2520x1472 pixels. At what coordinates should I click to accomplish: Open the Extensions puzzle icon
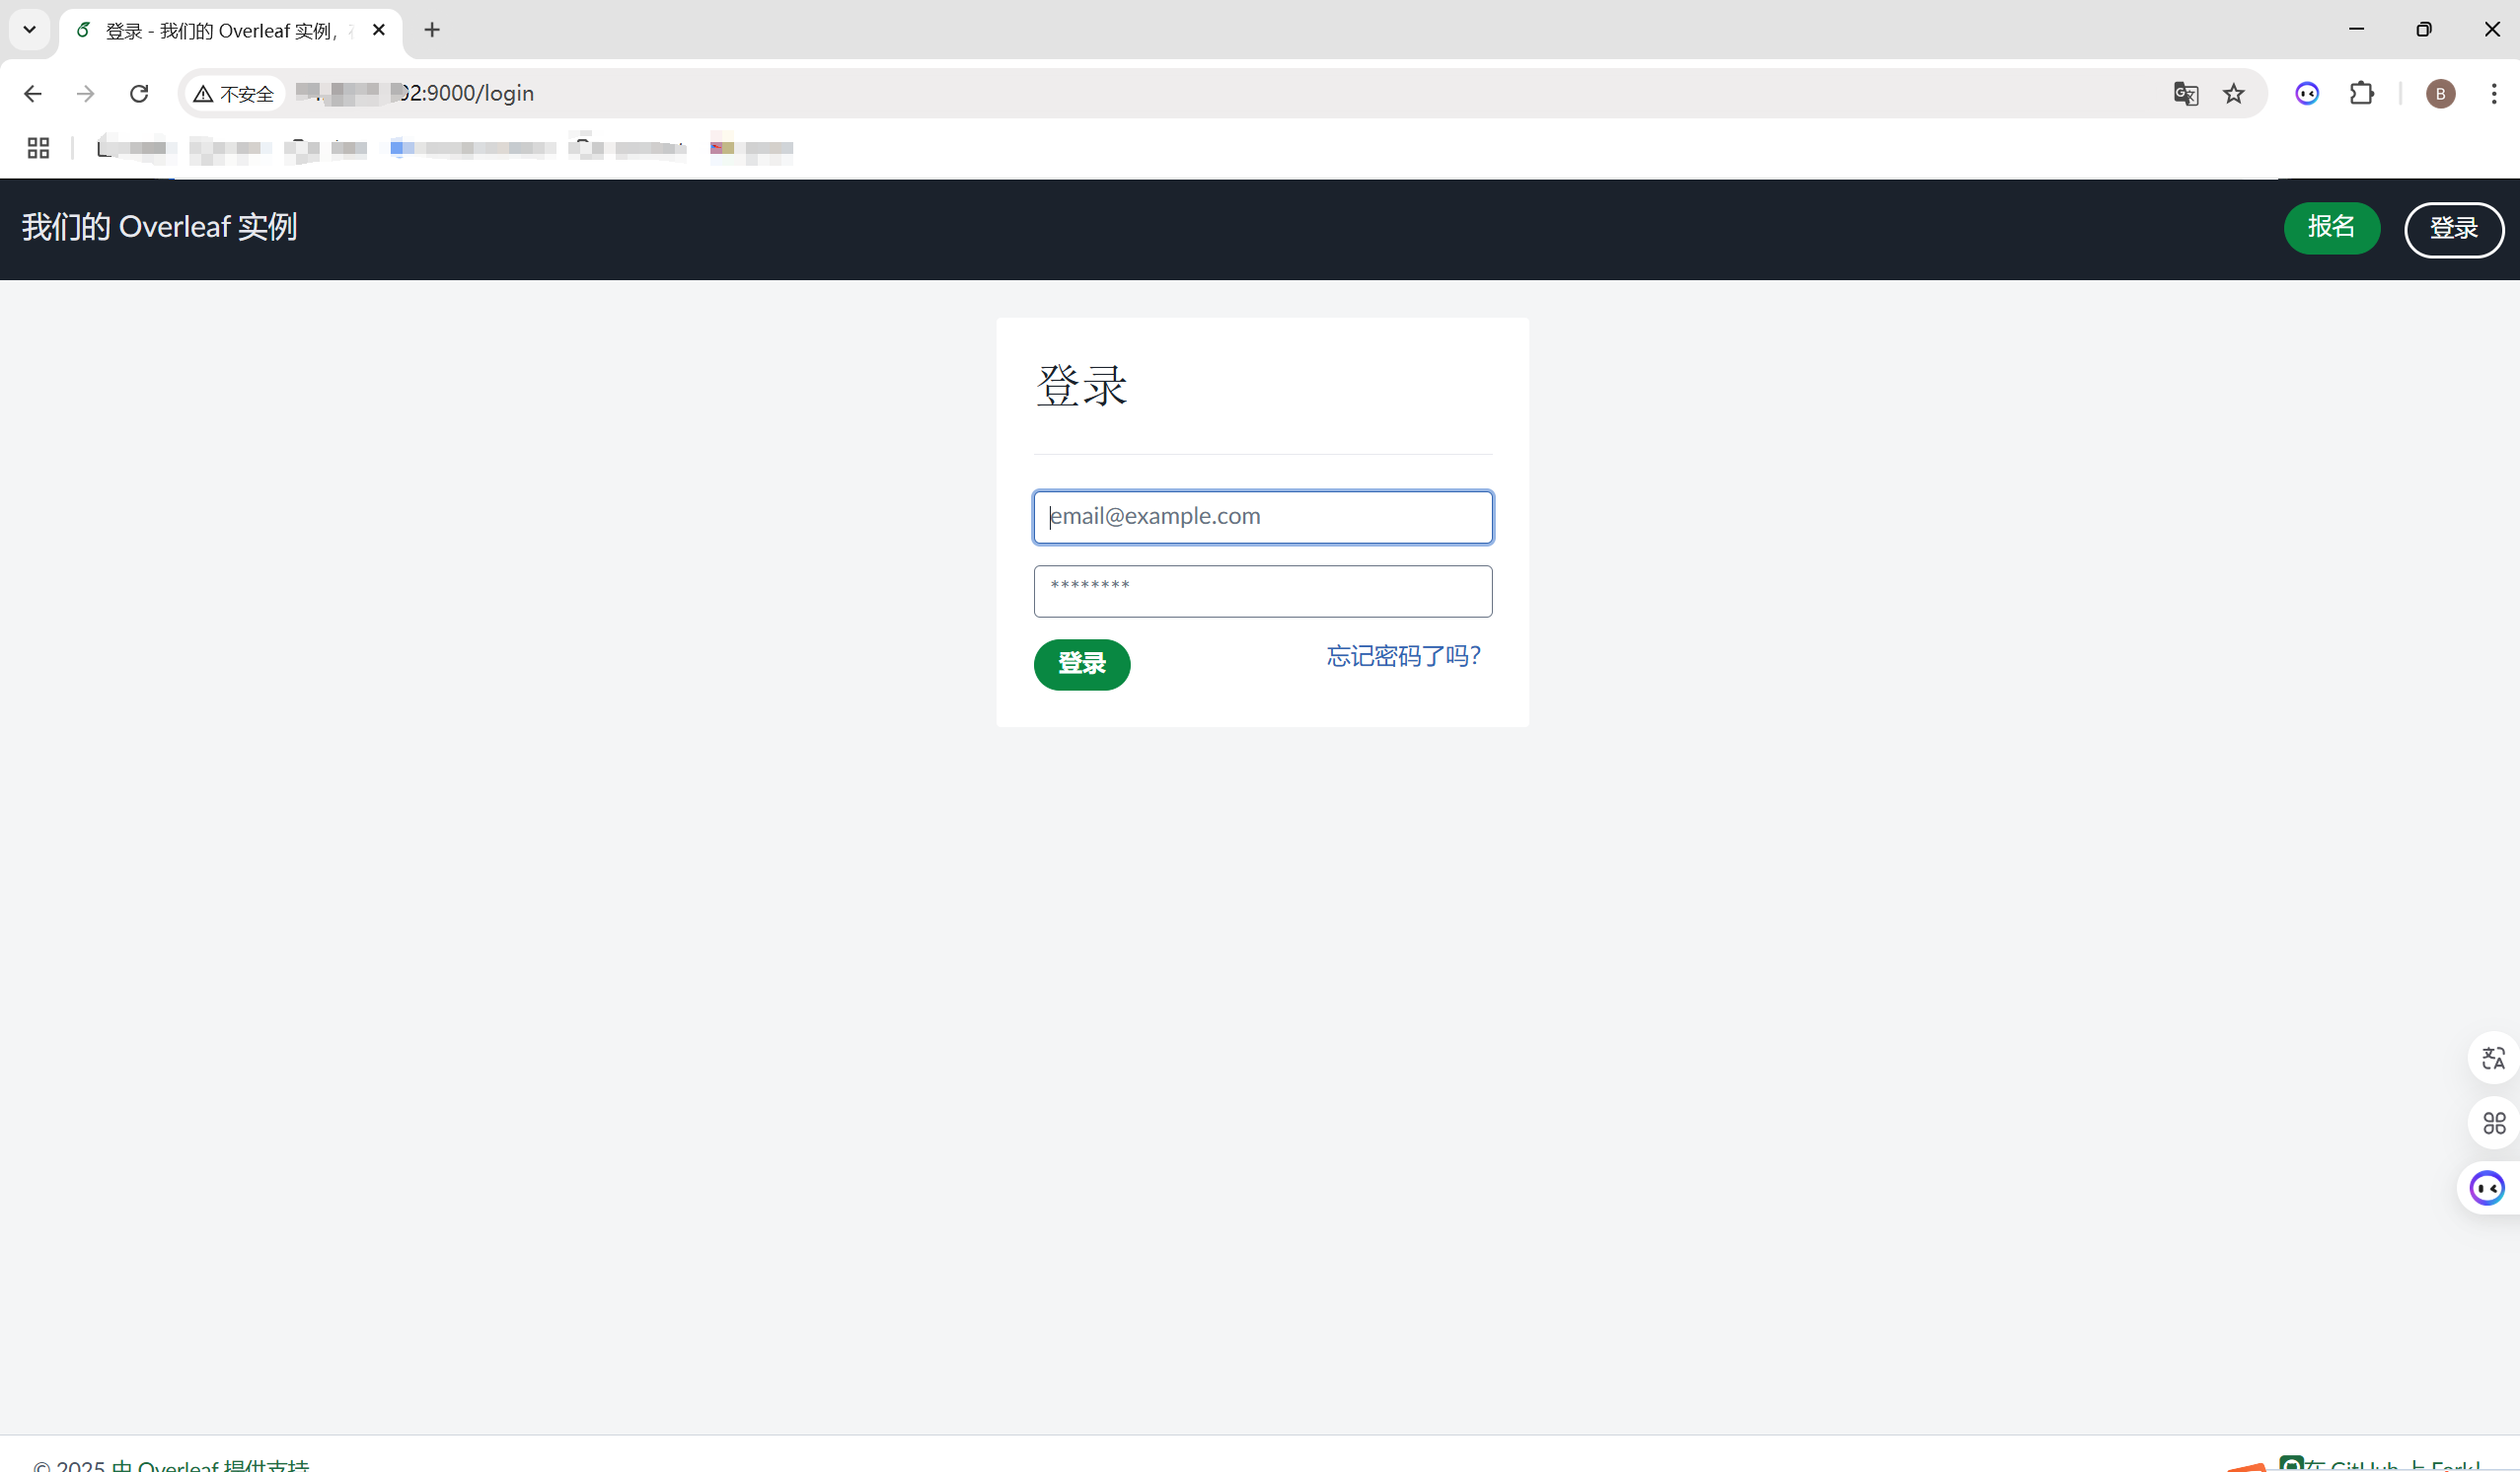[2362, 93]
